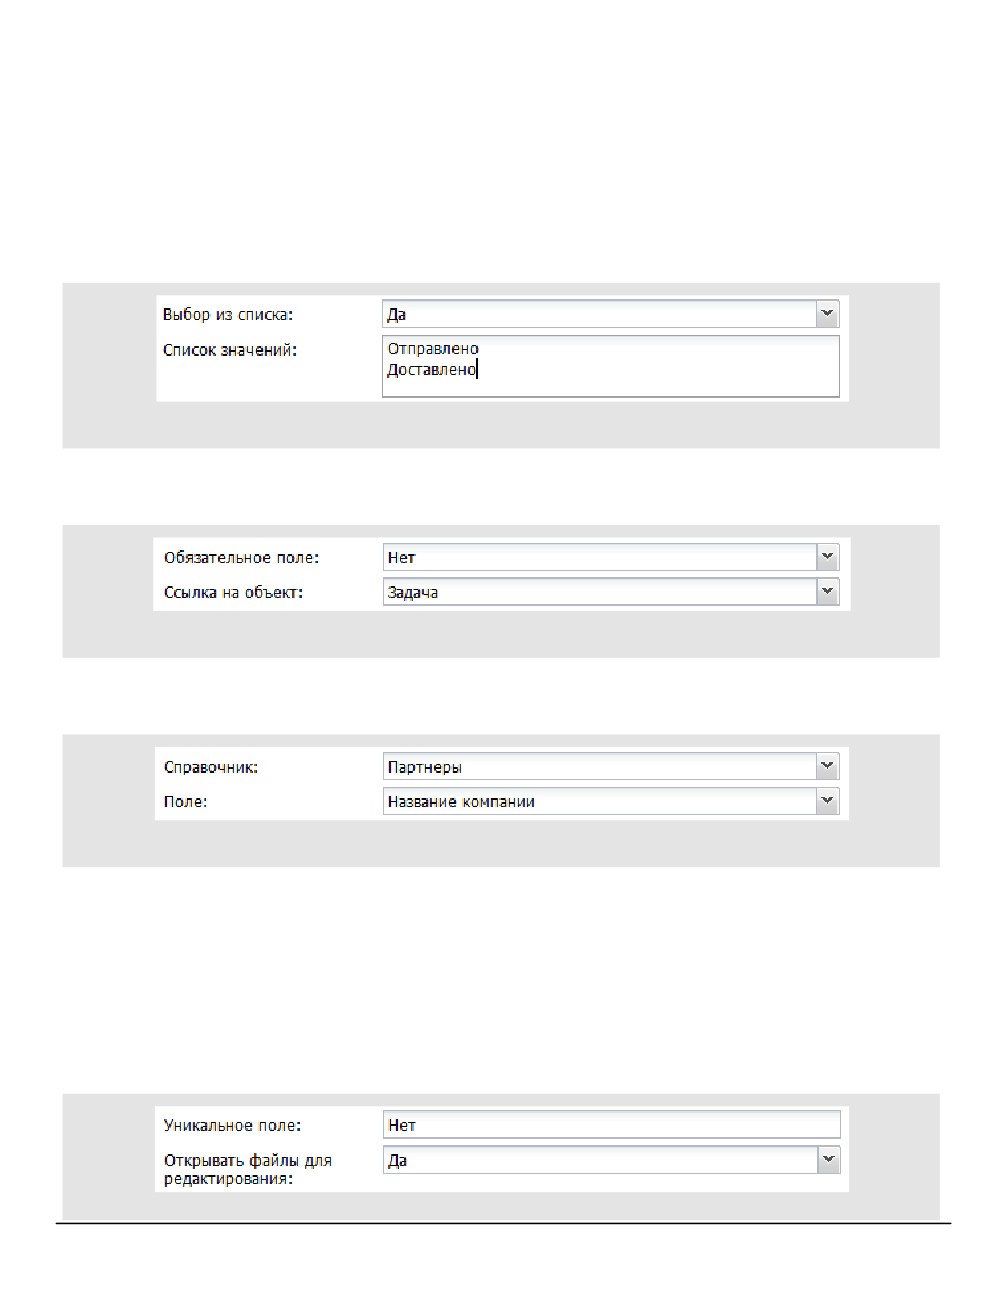The width and height of the screenshot is (1004, 1300).
Task: Click the Ссылка на объект field showing Задача
Action: tap(610, 592)
